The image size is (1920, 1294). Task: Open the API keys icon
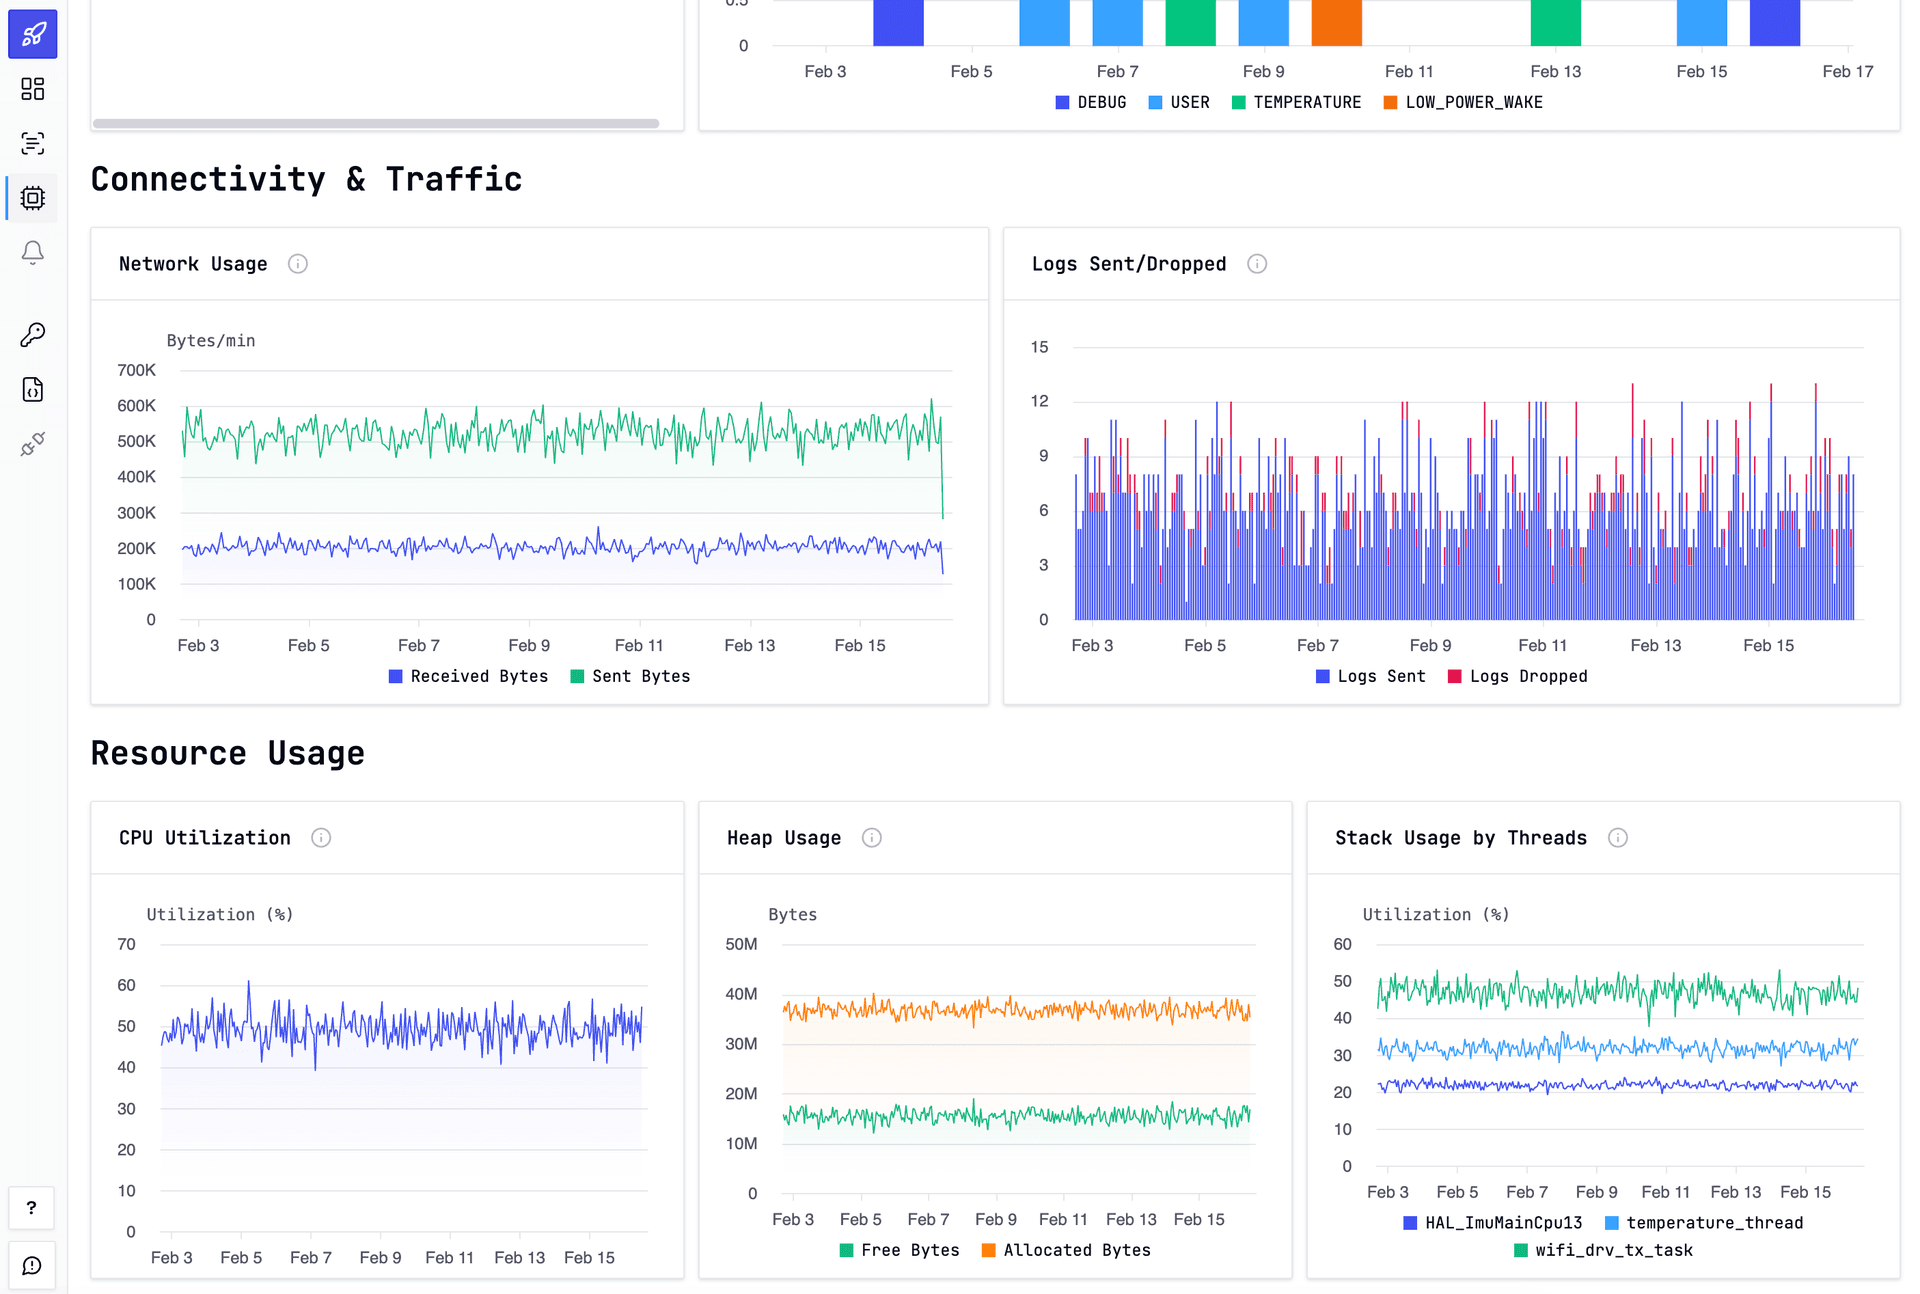point(33,335)
